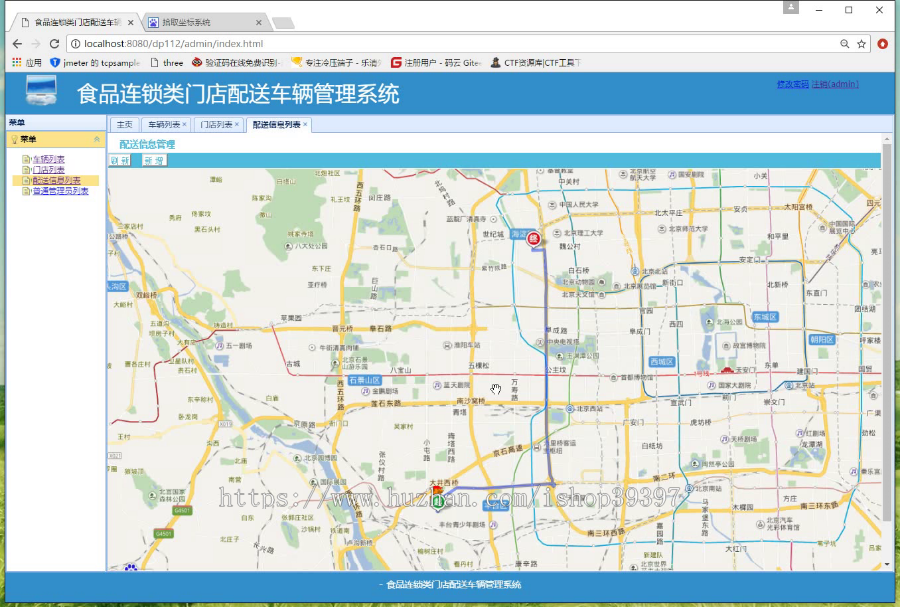Viewport: 900px width, 607px height.
Task: Open 门店列表 in the sidebar menu
Action: coord(48,170)
